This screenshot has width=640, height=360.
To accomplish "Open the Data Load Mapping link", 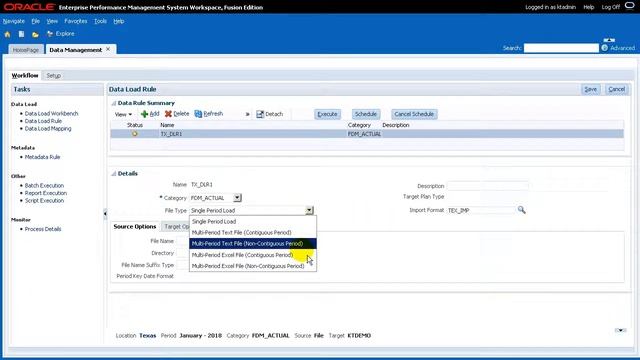I will (48, 129).
